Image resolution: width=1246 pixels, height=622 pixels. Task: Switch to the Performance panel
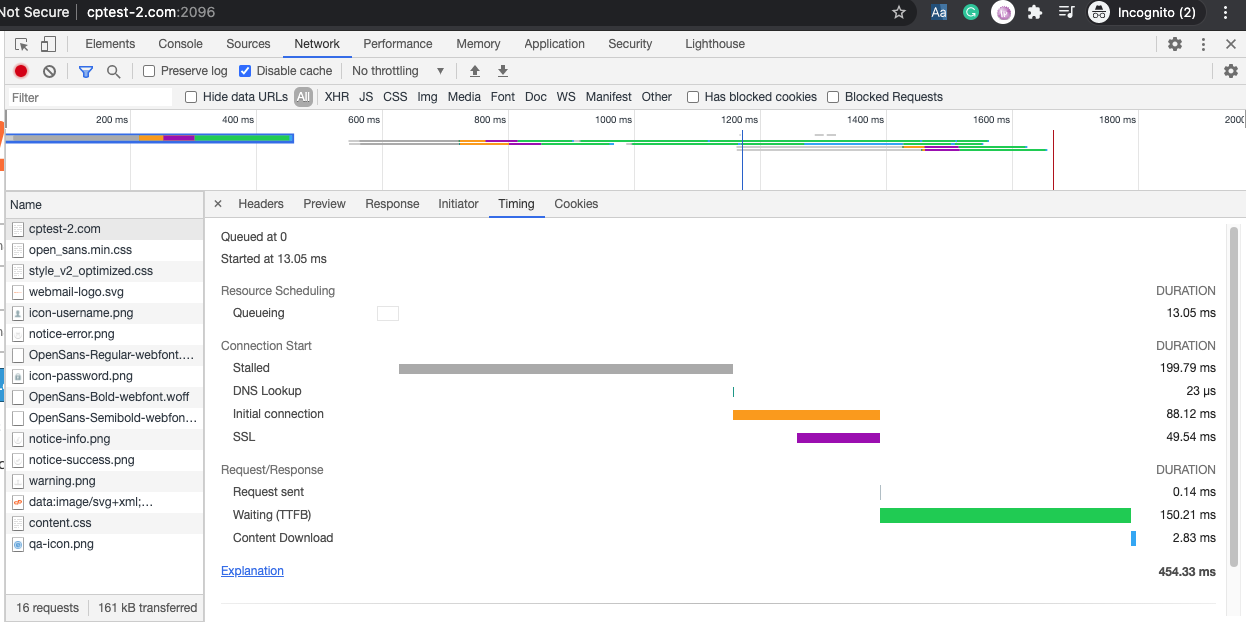398,44
